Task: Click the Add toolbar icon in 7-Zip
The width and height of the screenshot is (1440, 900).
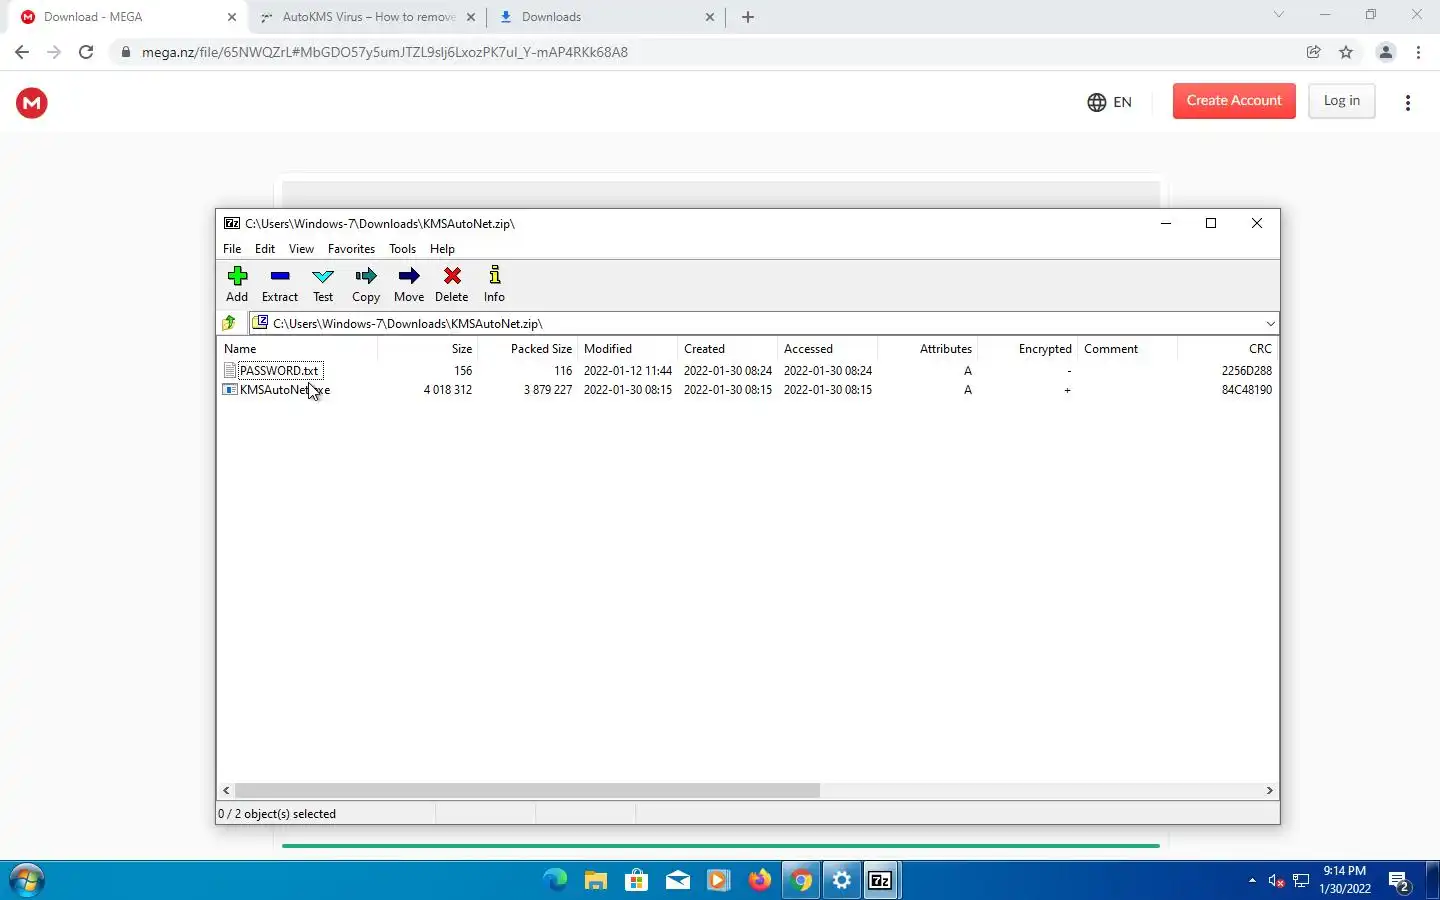Action: 237,284
